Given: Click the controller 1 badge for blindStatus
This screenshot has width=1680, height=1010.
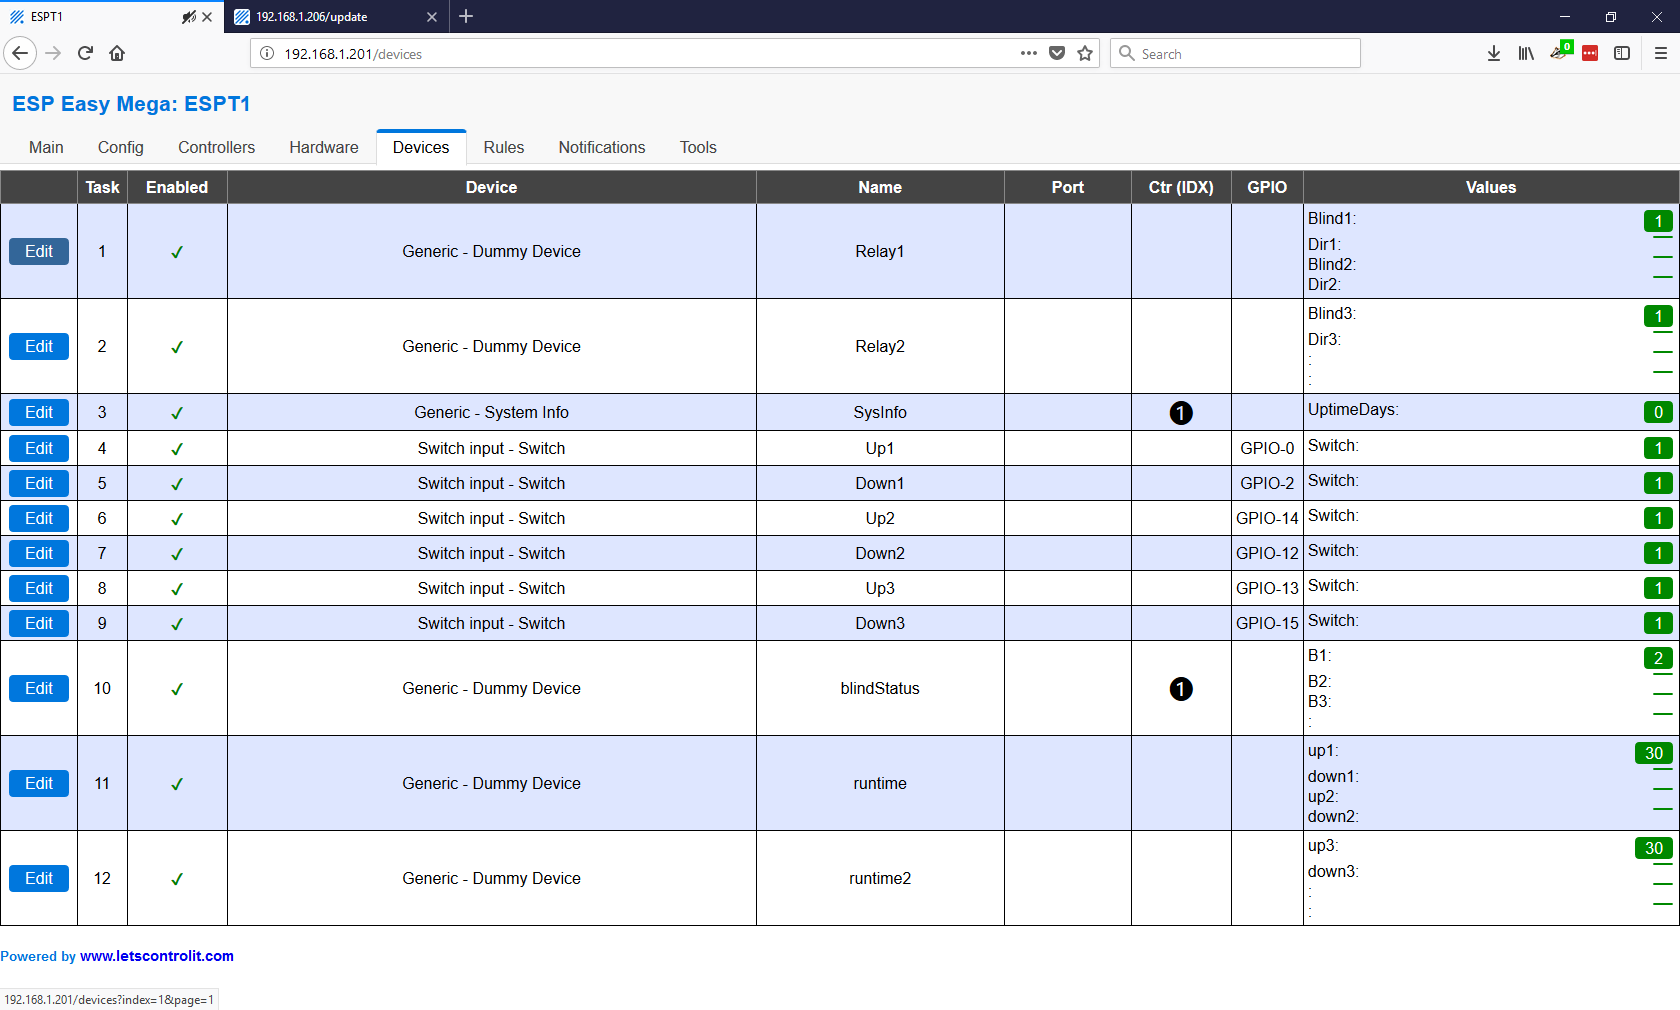Looking at the screenshot, I should (1181, 689).
